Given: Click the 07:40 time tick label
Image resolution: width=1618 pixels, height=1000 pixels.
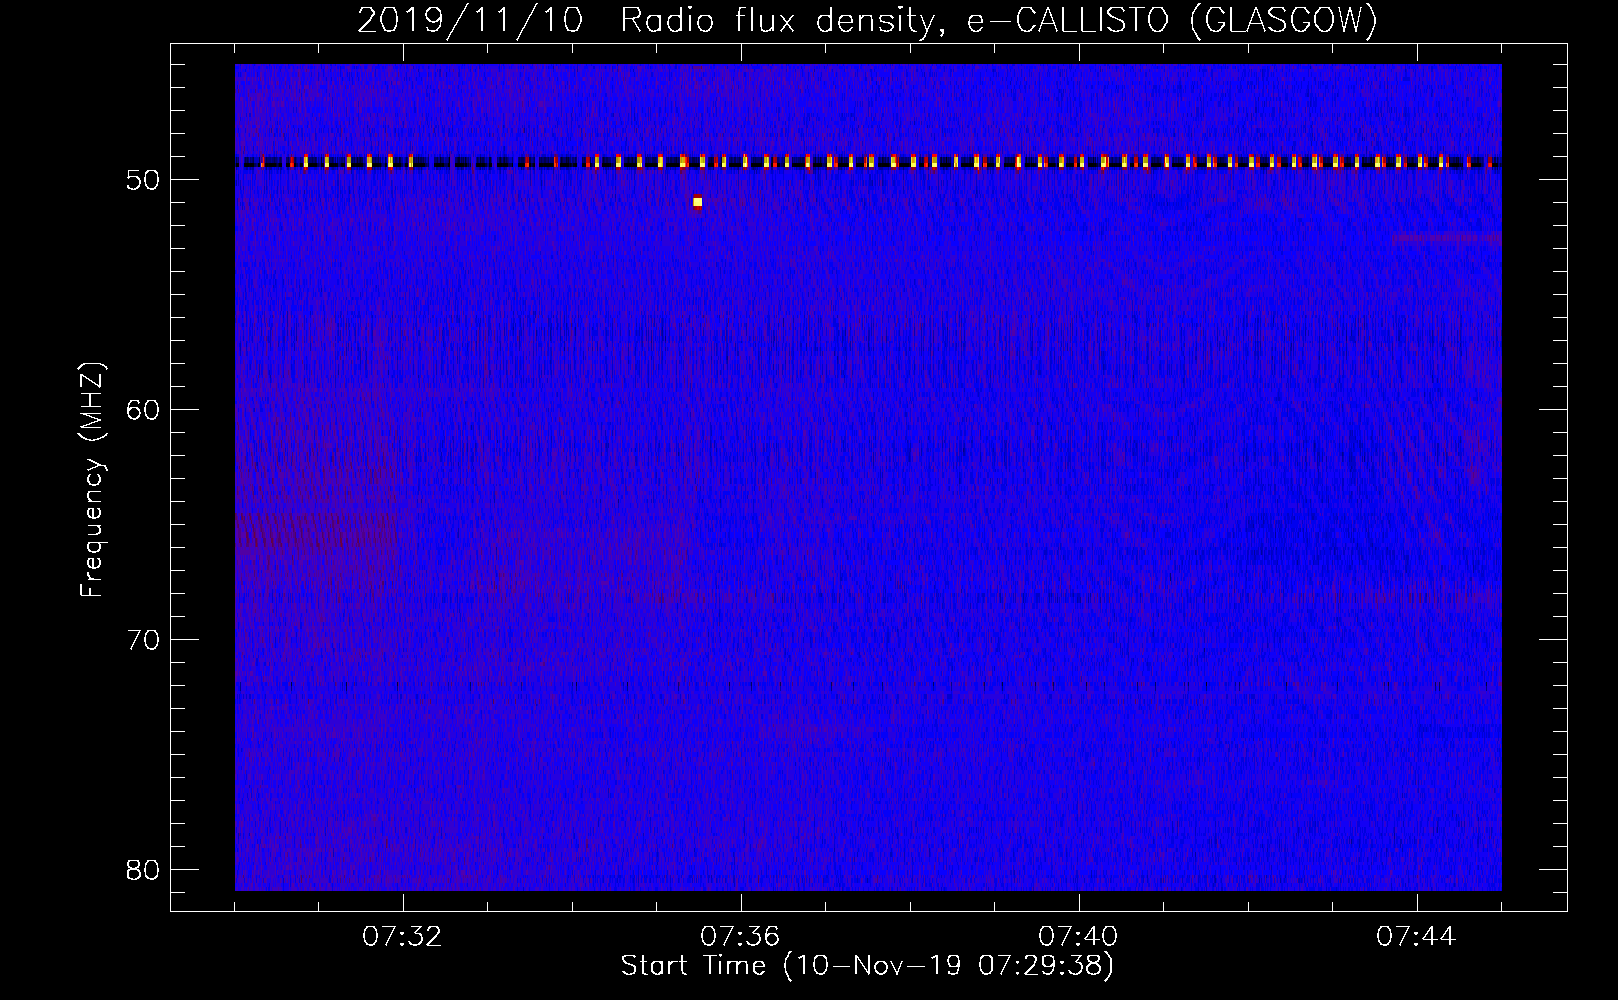Looking at the screenshot, I should click(x=1078, y=937).
